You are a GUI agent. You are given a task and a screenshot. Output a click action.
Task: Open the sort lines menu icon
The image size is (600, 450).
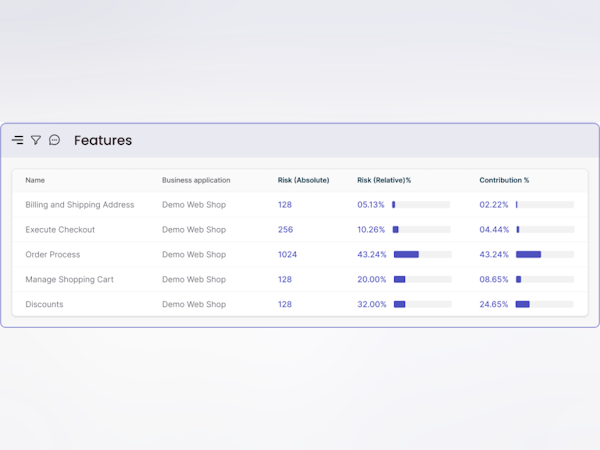pos(17,140)
